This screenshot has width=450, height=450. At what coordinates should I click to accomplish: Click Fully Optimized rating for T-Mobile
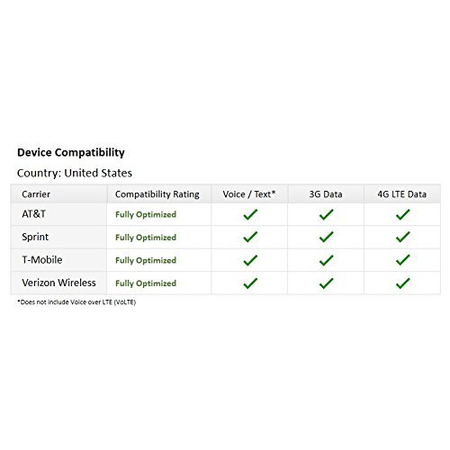coord(146,260)
